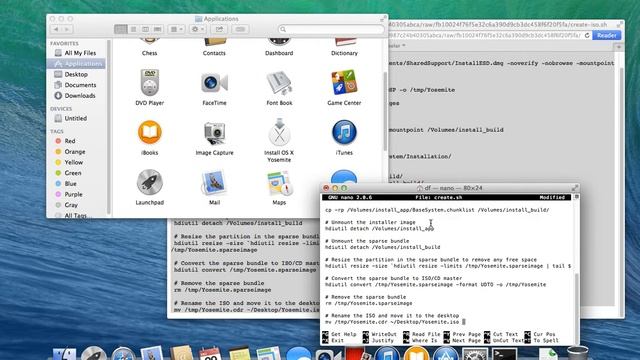640x360 pixels.
Task: Go forward in the Finder window
Action: (67, 29)
